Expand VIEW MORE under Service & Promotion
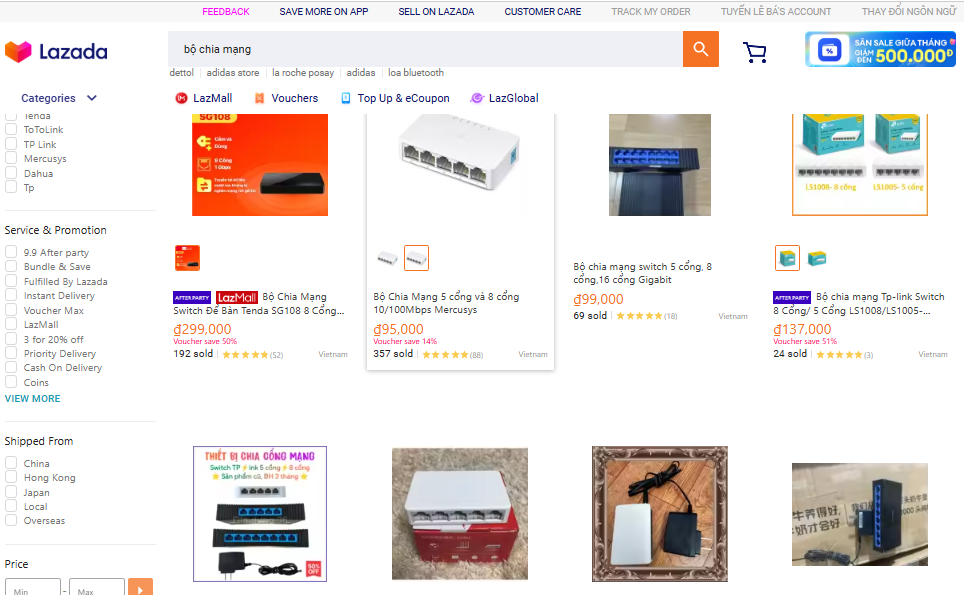The image size is (964, 595). coord(33,398)
